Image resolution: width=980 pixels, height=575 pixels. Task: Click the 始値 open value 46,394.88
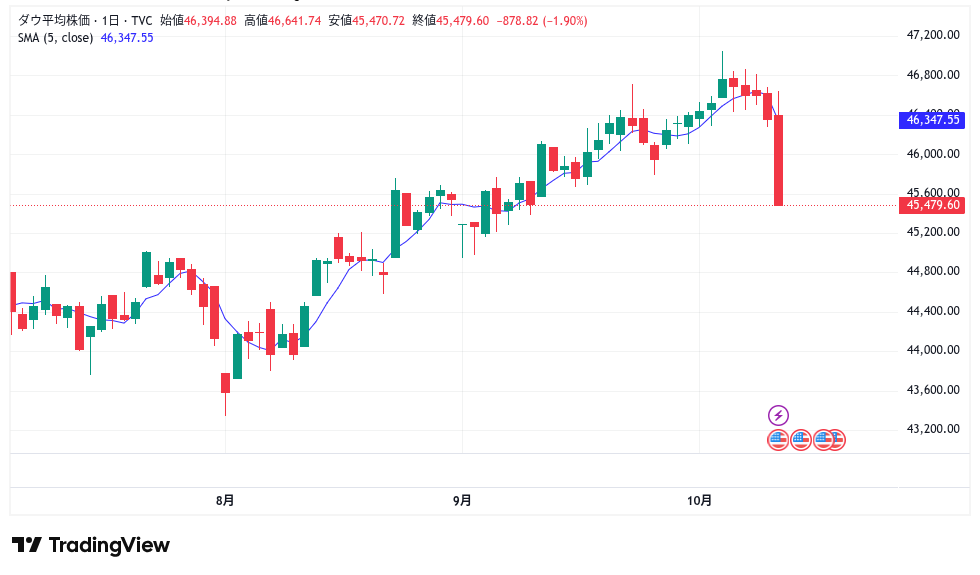[210, 20]
